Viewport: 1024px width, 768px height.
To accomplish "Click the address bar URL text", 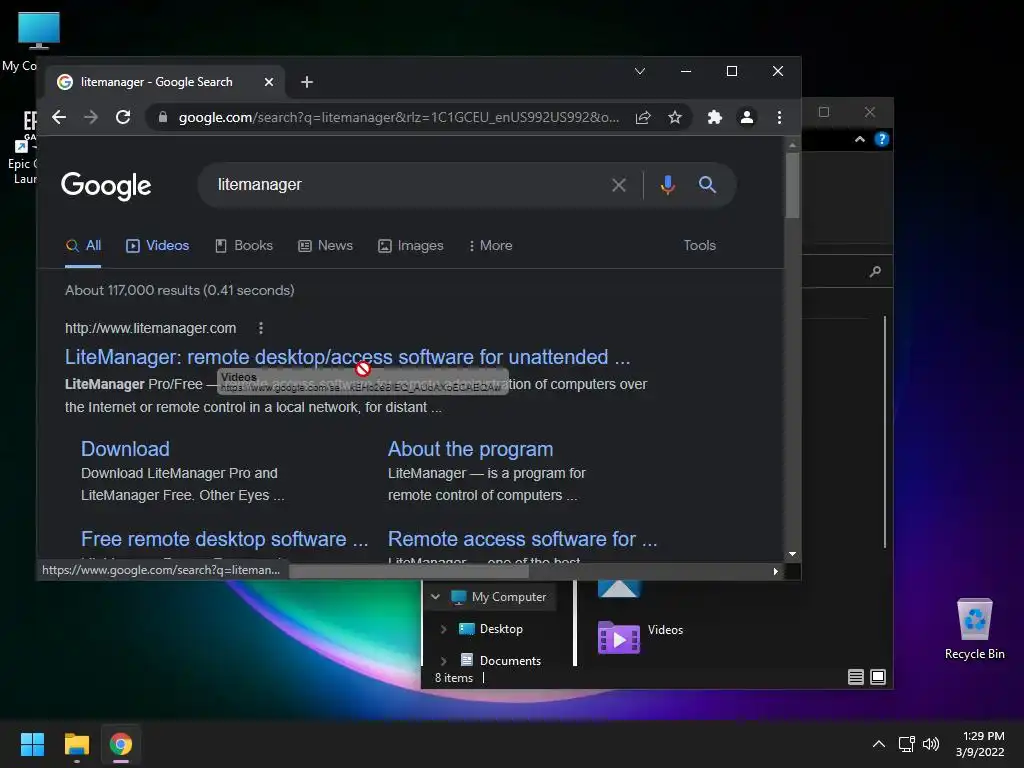I will (399, 118).
